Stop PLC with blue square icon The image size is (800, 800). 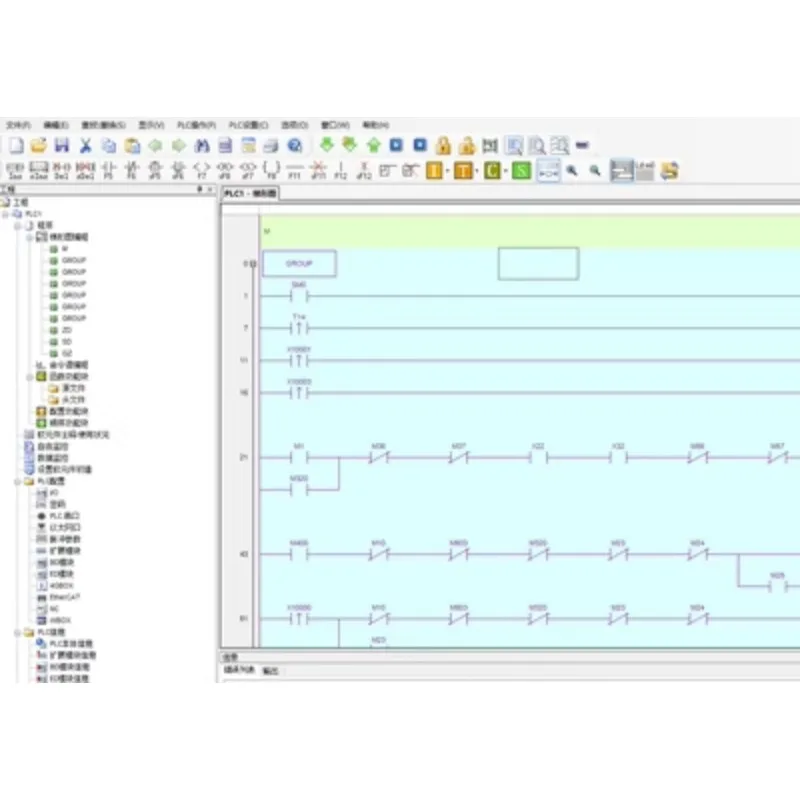[420, 145]
